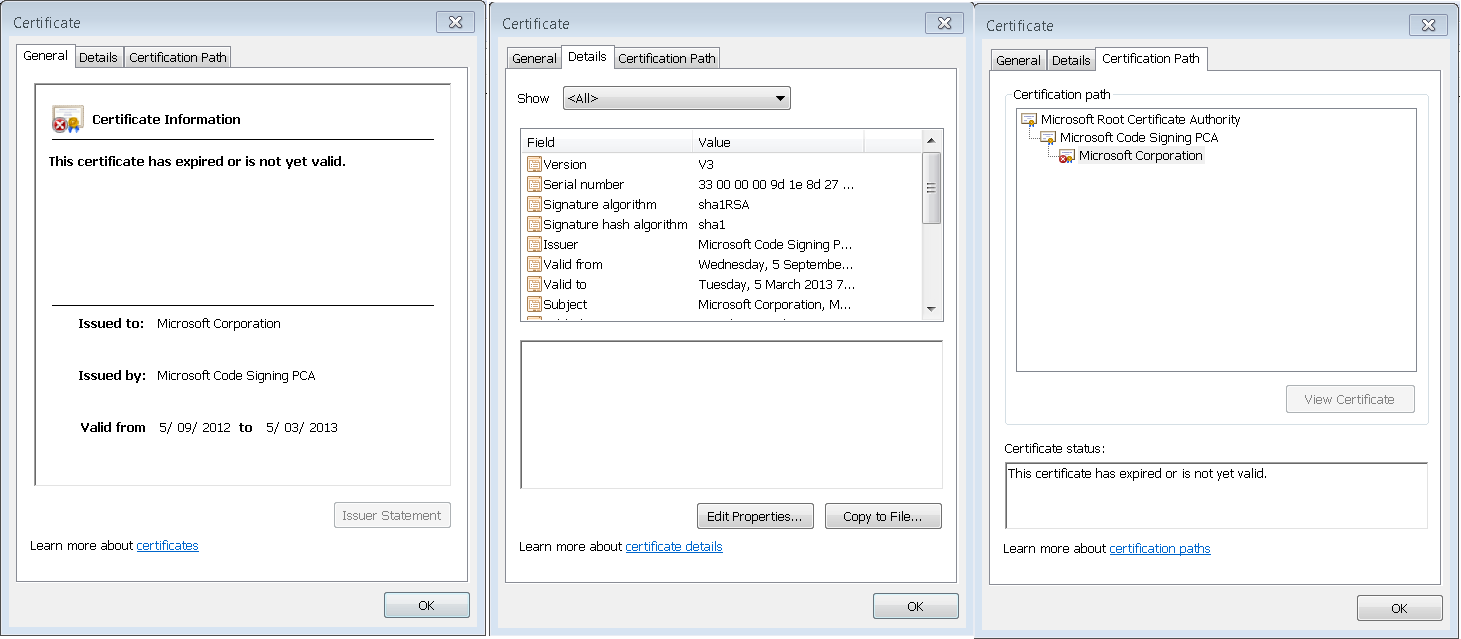Click the Version field icon
Screen dimensions: 1461x639
[534, 164]
